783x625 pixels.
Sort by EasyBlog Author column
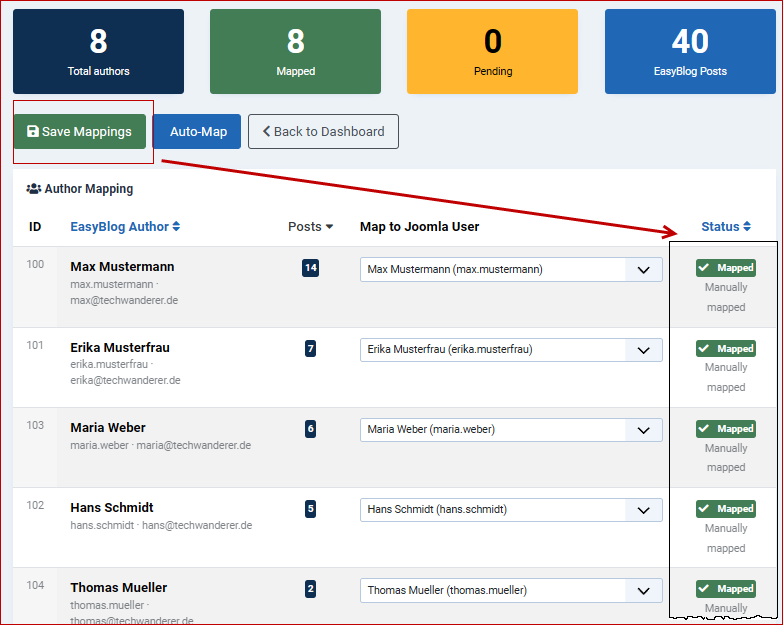[125, 227]
